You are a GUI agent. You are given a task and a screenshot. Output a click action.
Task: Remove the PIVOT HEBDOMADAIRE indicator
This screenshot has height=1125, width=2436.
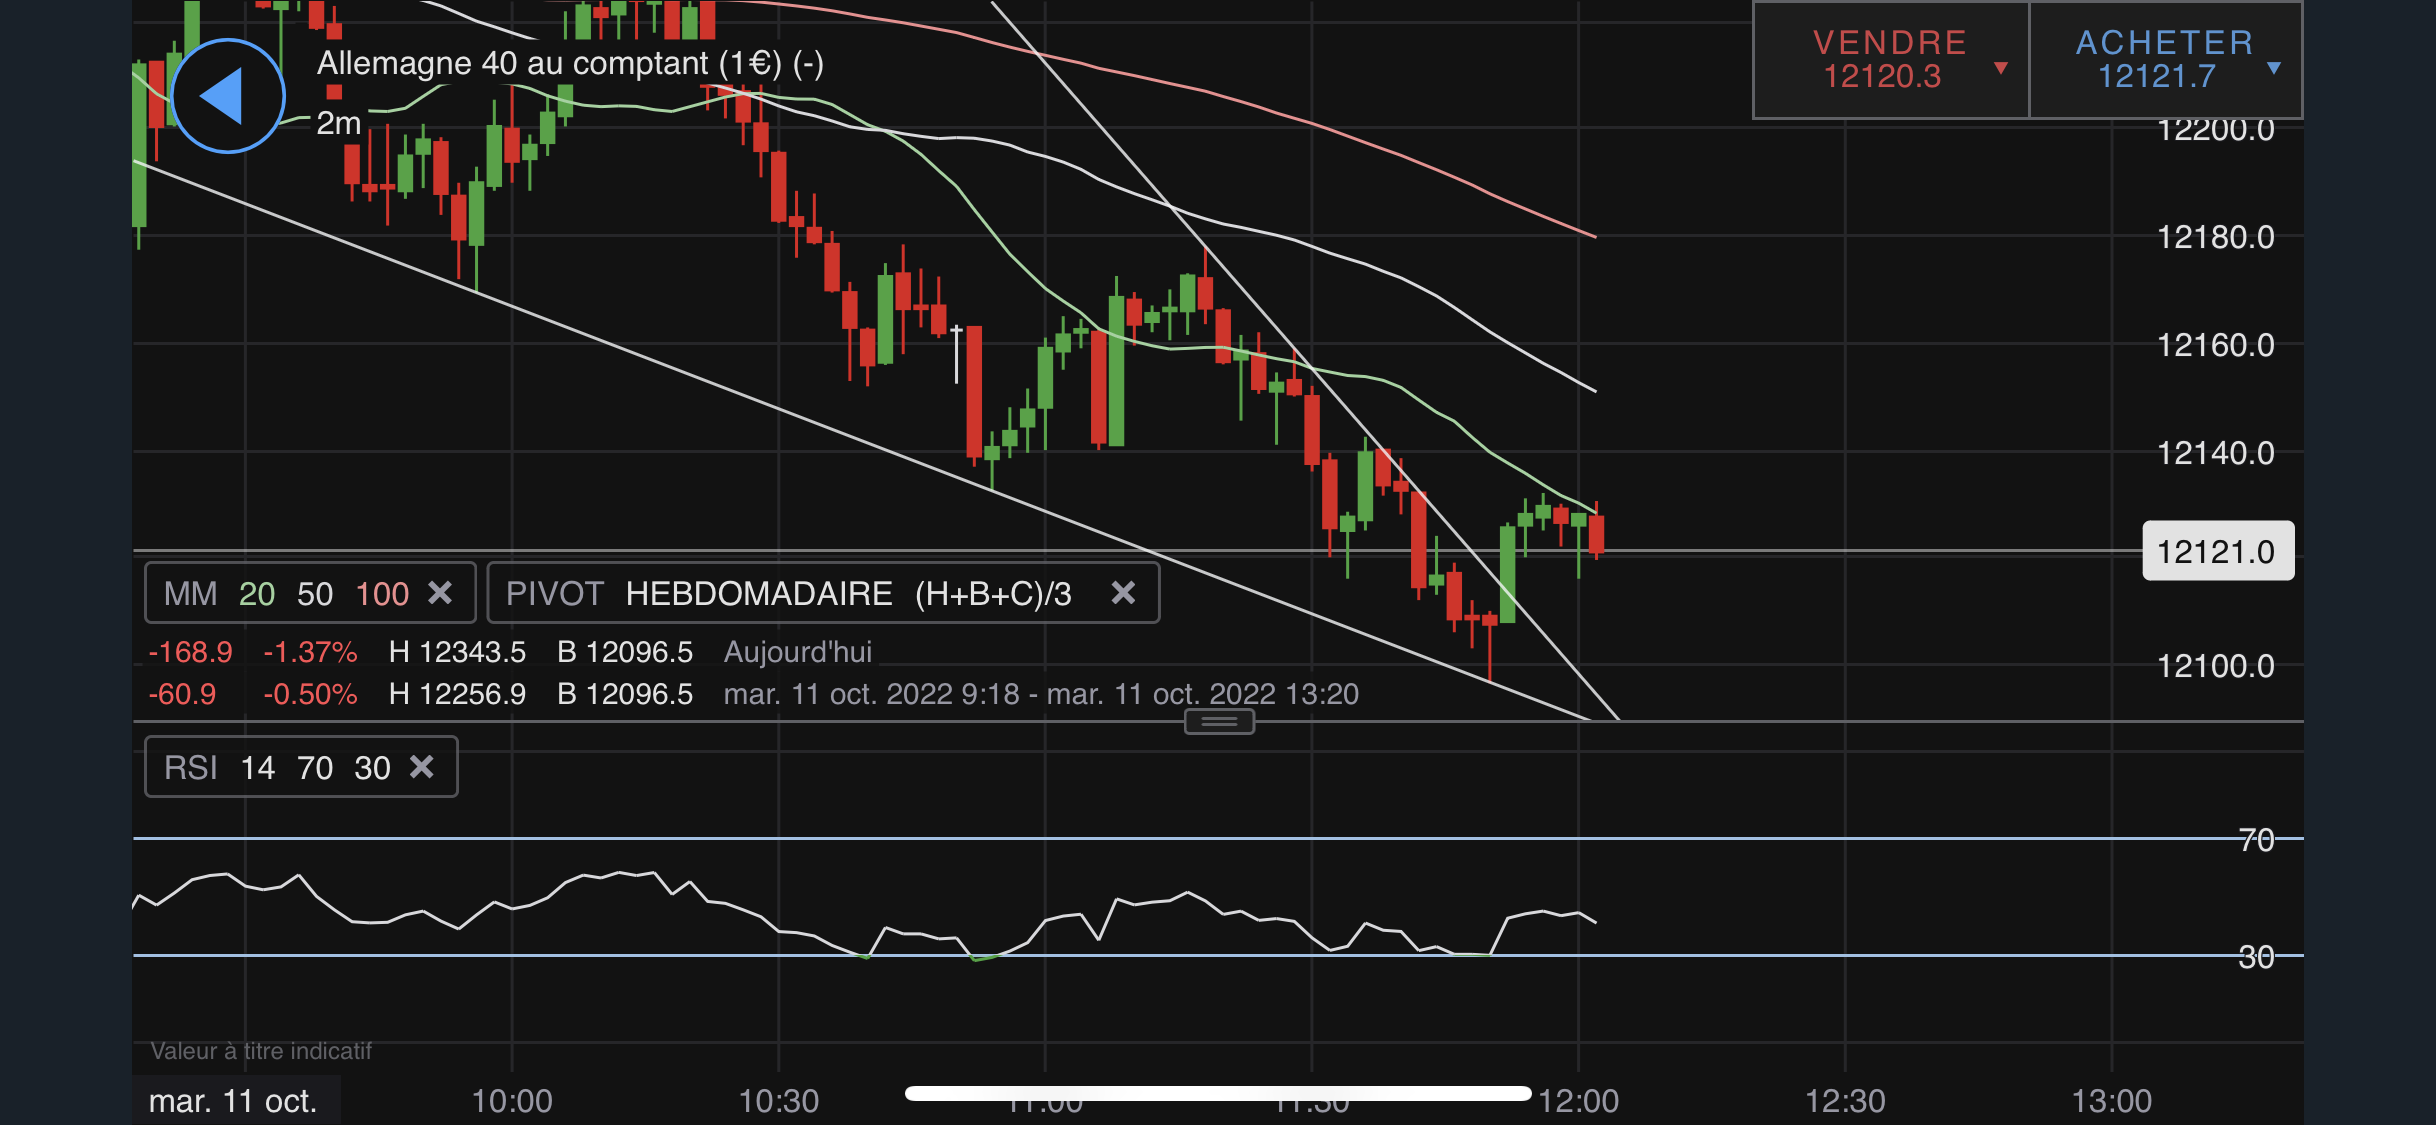coord(1123,593)
